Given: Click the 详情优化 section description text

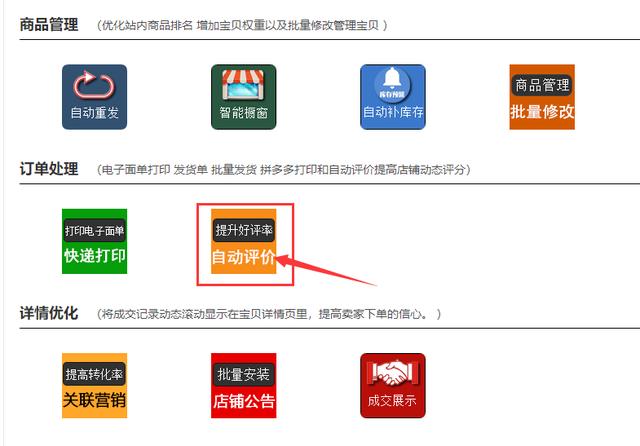Looking at the screenshot, I should tap(270, 315).
